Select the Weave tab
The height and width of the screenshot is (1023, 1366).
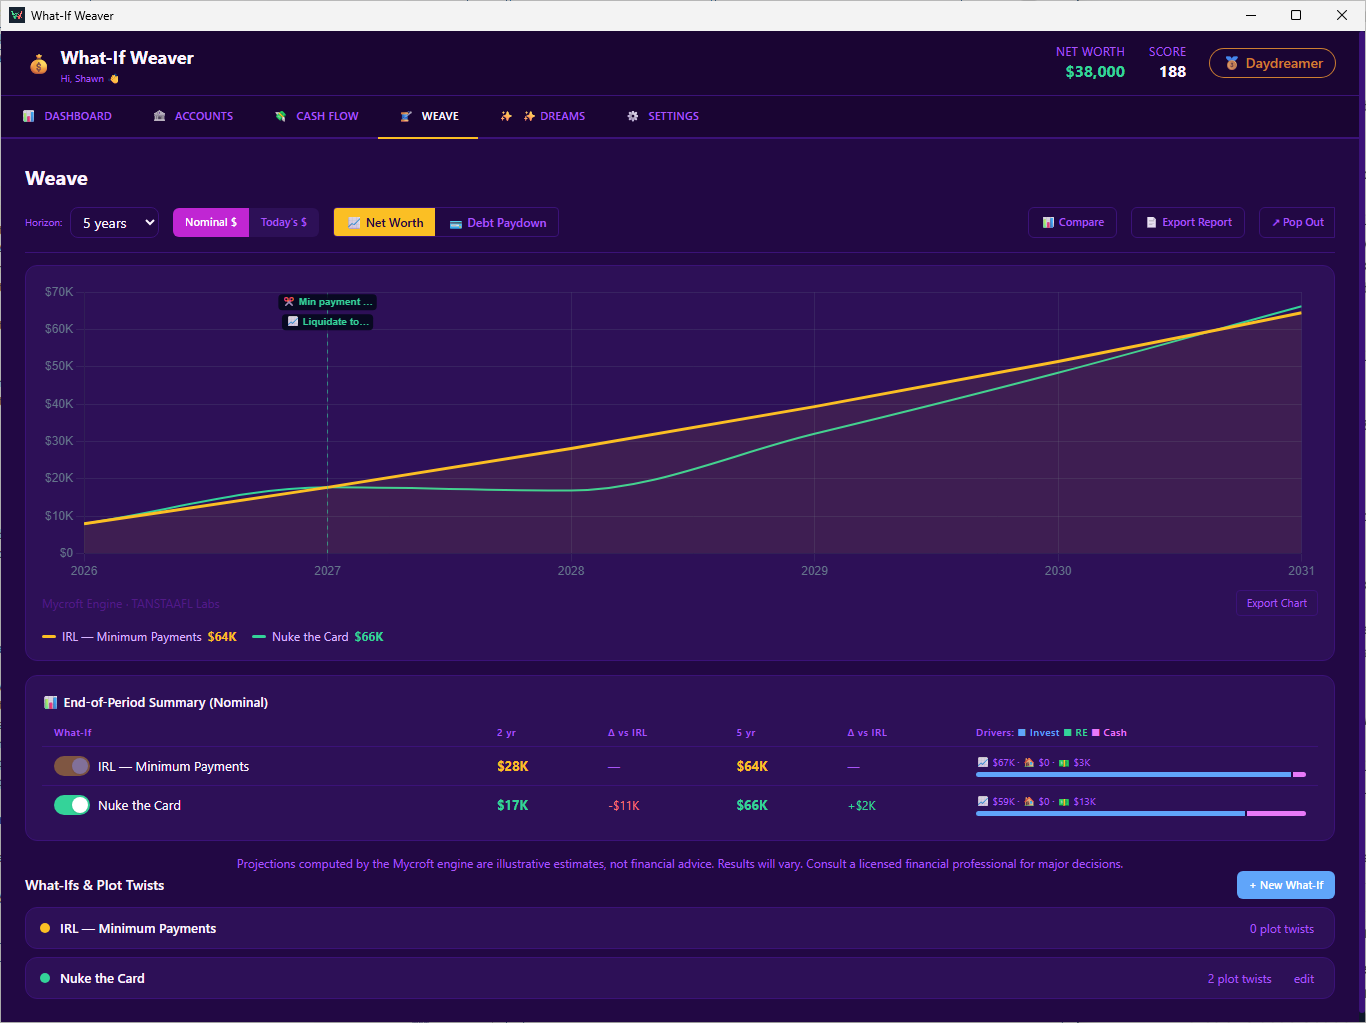tap(429, 116)
